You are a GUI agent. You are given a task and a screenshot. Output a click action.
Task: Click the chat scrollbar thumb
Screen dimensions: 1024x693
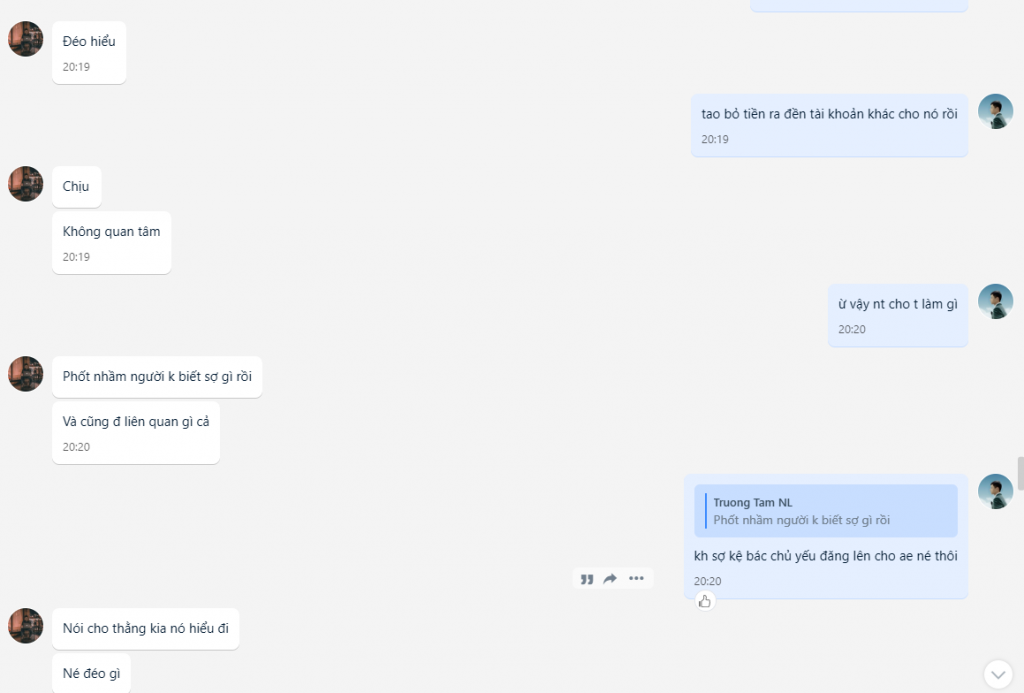(1020, 474)
